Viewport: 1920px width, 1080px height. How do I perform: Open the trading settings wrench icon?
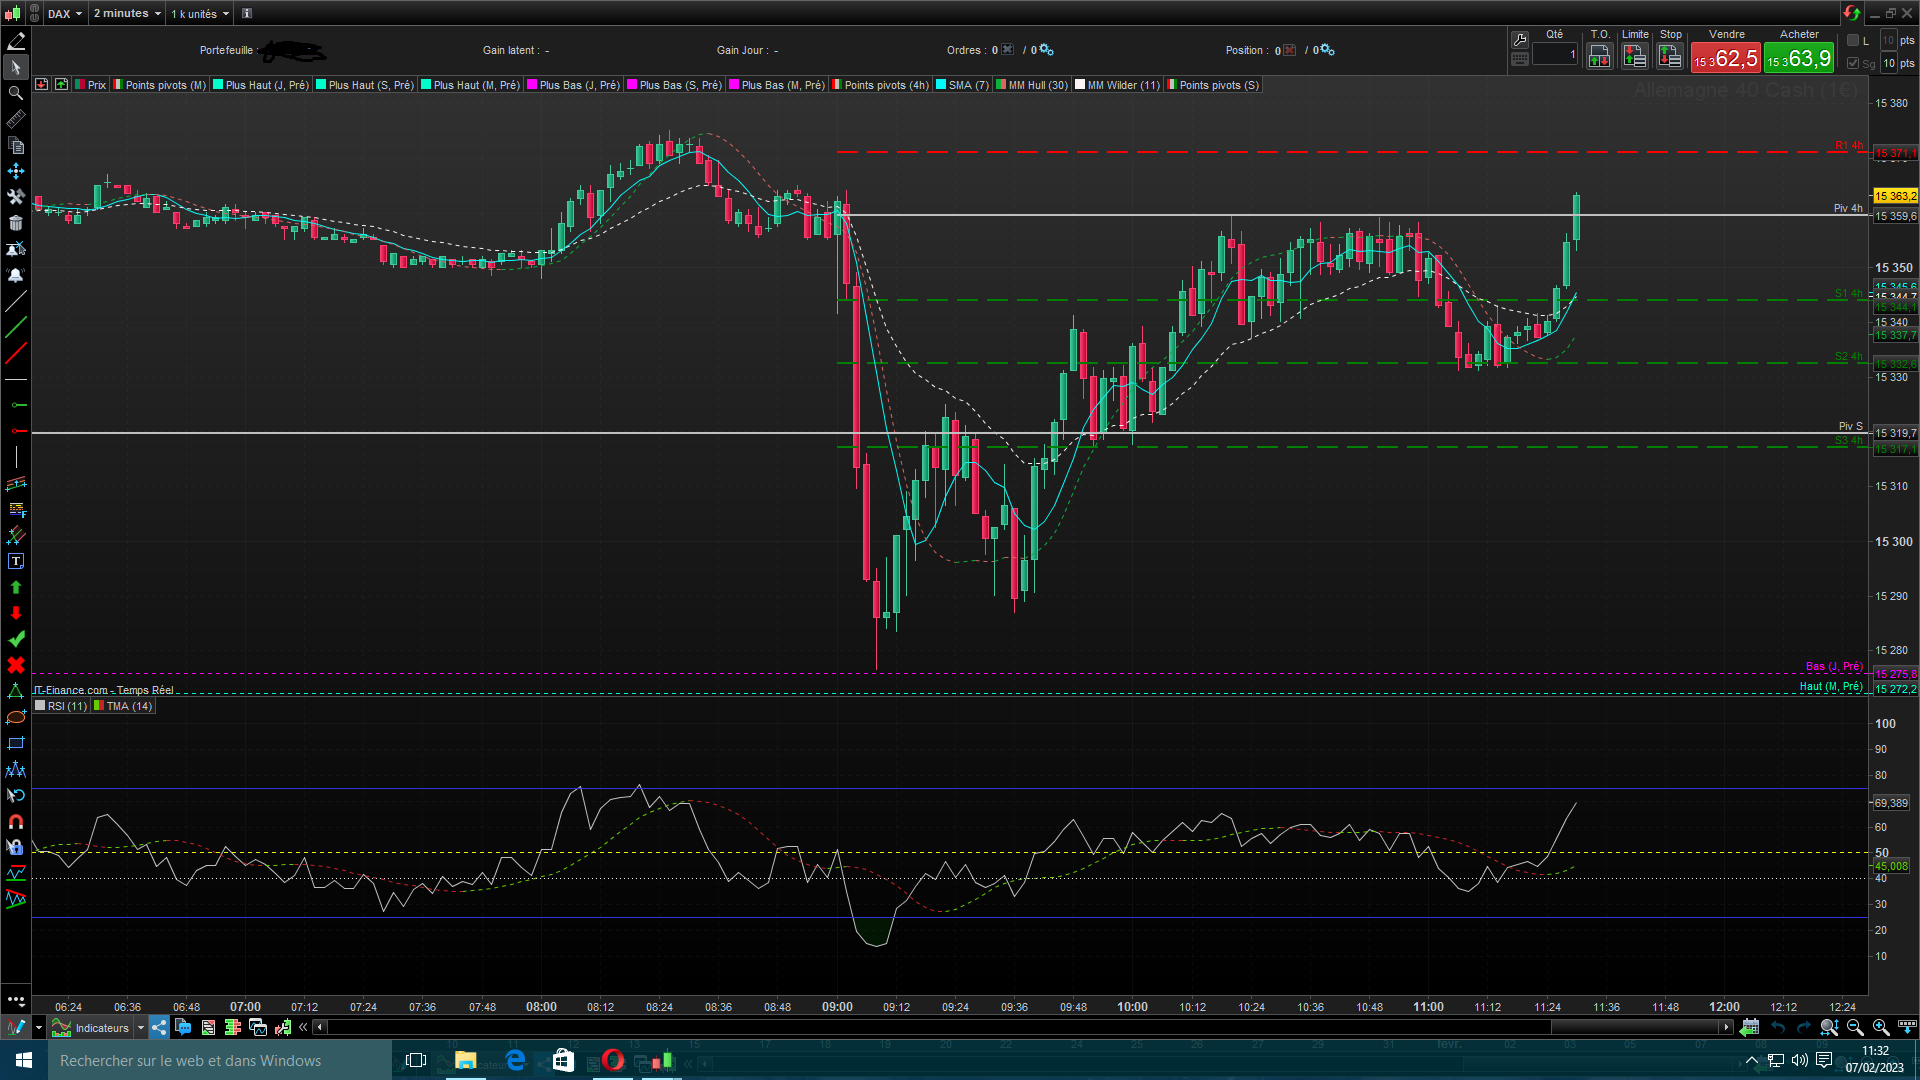pyautogui.click(x=1519, y=40)
